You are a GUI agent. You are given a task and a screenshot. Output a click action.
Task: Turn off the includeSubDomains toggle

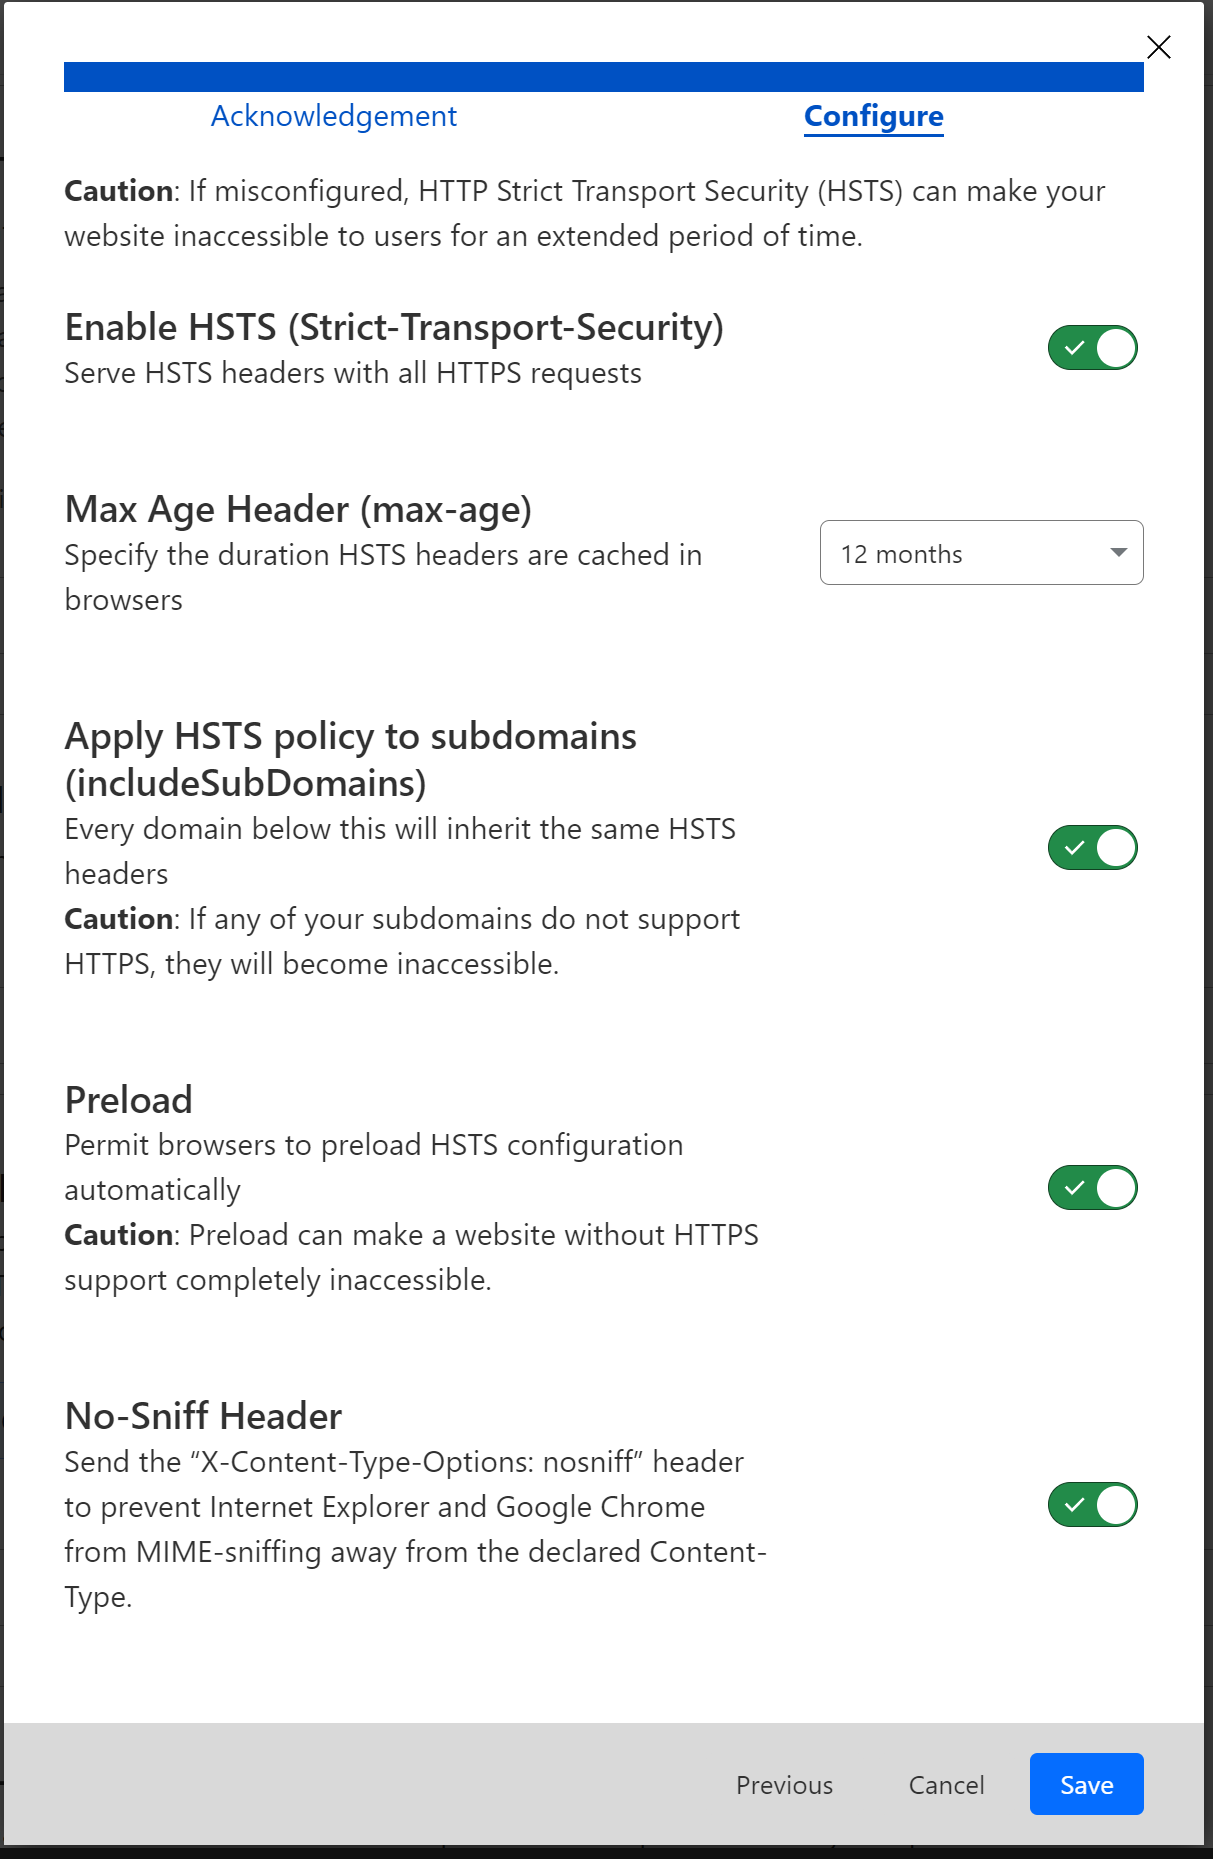pos(1092,848)
